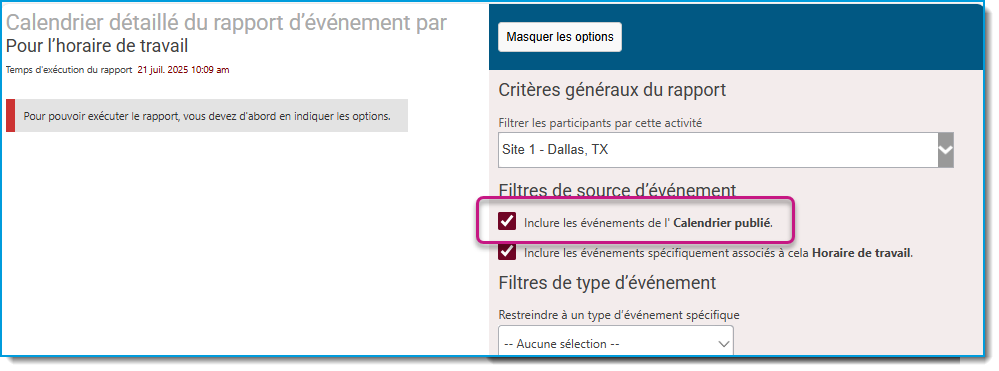Click the label Temps d'exécution du rapport
Viewport: 999px width, 371px height.
(69, 70)
